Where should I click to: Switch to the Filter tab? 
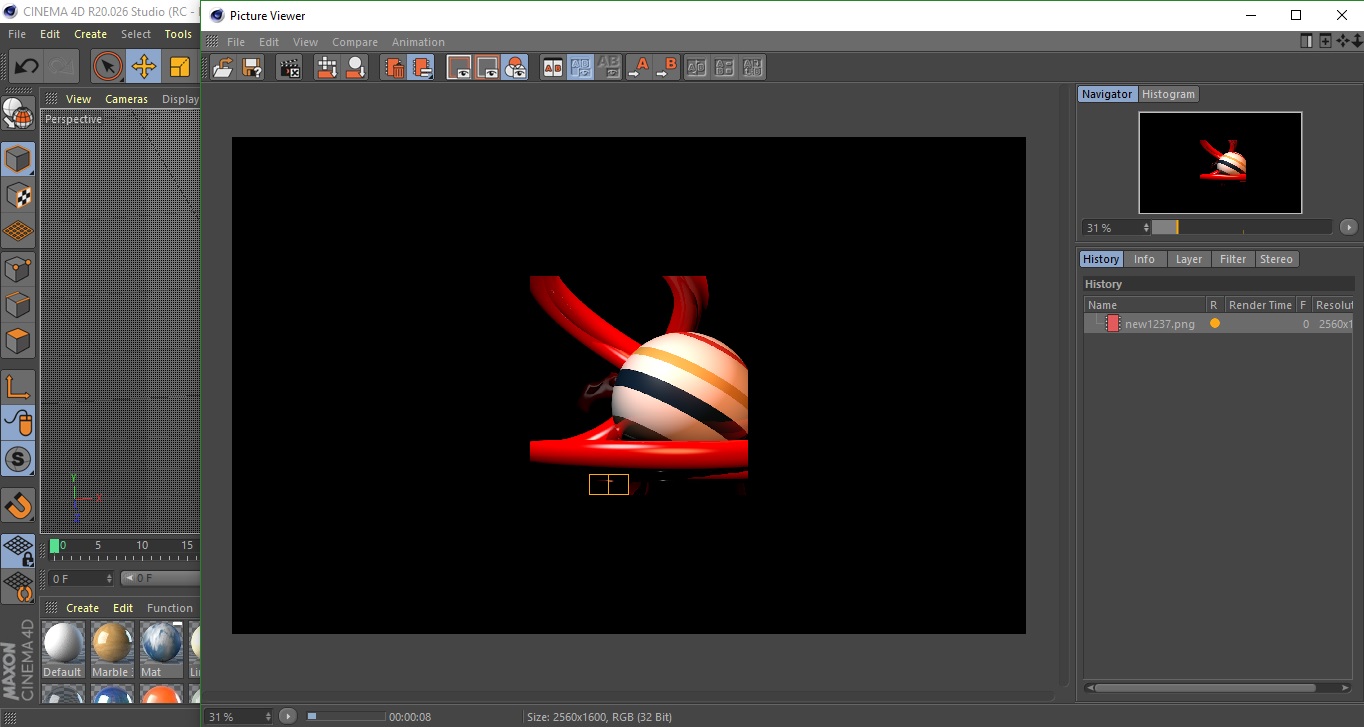[1233, 259]
